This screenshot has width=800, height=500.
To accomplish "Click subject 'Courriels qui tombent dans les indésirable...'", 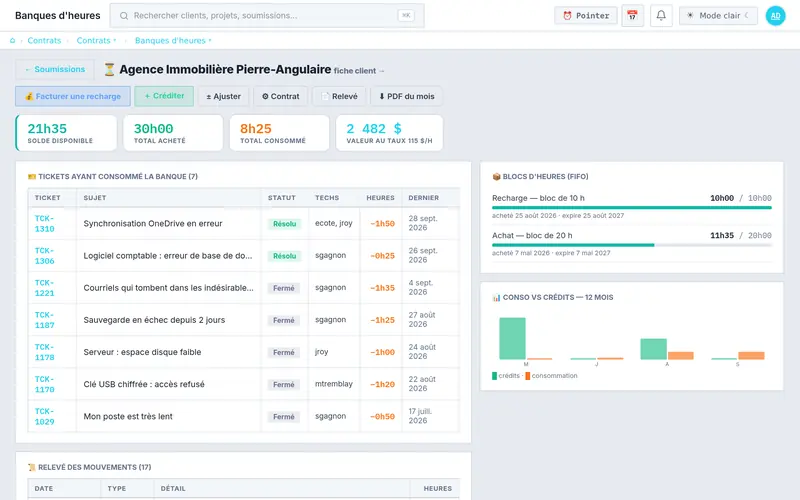I will click(x=168, y=288).
